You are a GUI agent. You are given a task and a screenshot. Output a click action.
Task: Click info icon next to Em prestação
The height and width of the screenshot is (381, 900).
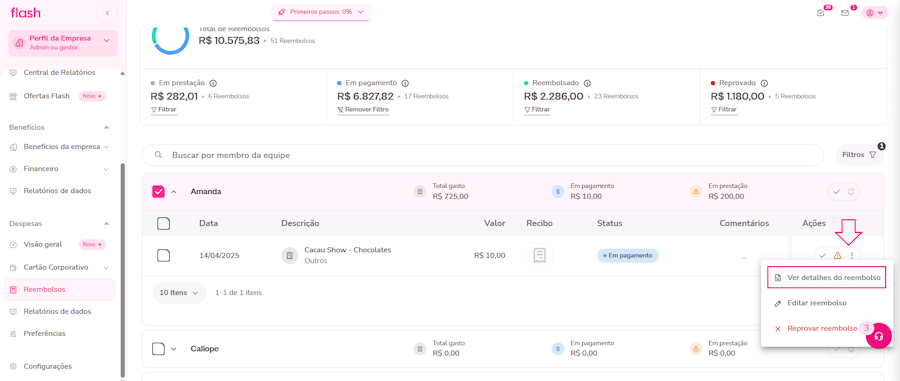214,83
